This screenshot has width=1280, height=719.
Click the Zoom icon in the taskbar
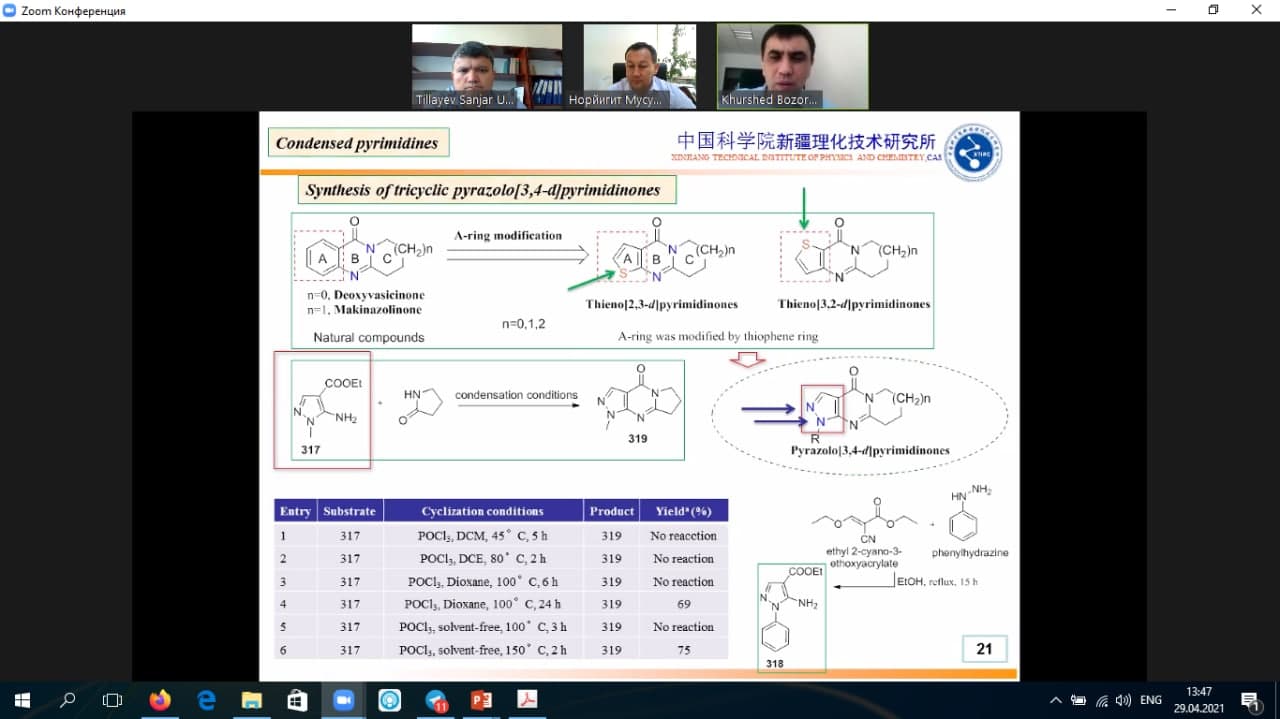point(343,700)
